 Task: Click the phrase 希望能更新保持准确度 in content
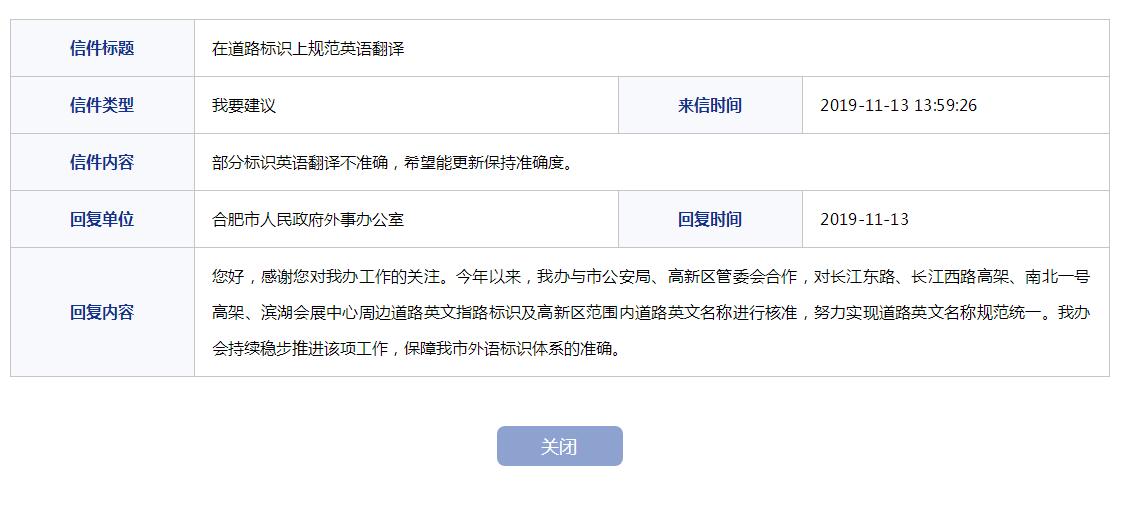coord(484,163)
